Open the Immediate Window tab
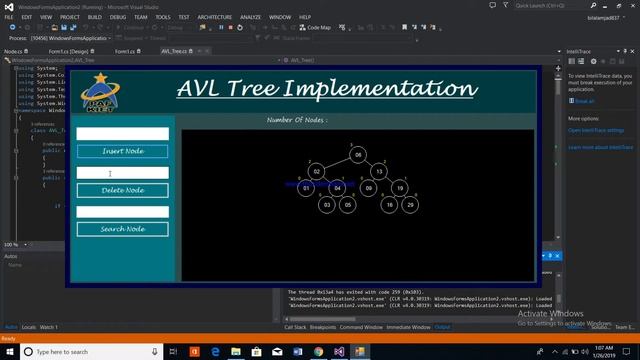 click(x=408, y=327)
